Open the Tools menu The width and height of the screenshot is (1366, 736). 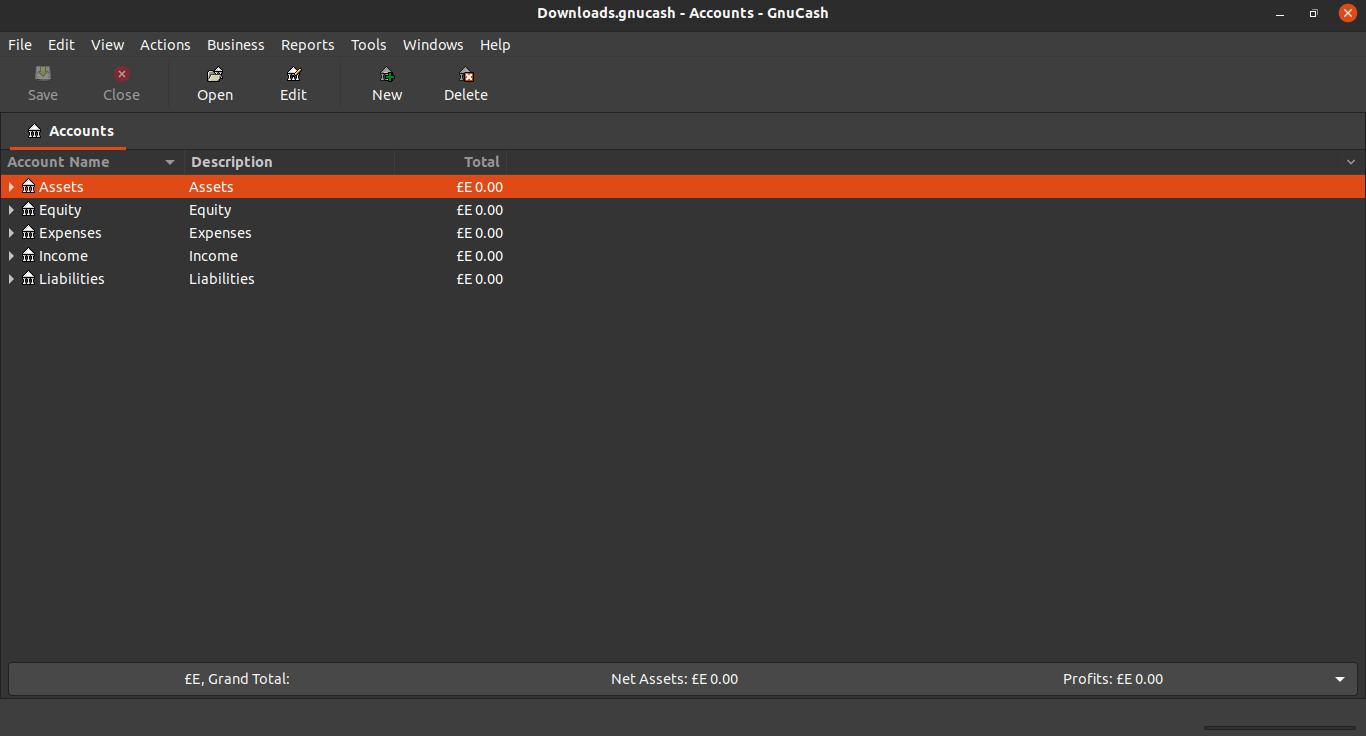(x=369, y=45)
